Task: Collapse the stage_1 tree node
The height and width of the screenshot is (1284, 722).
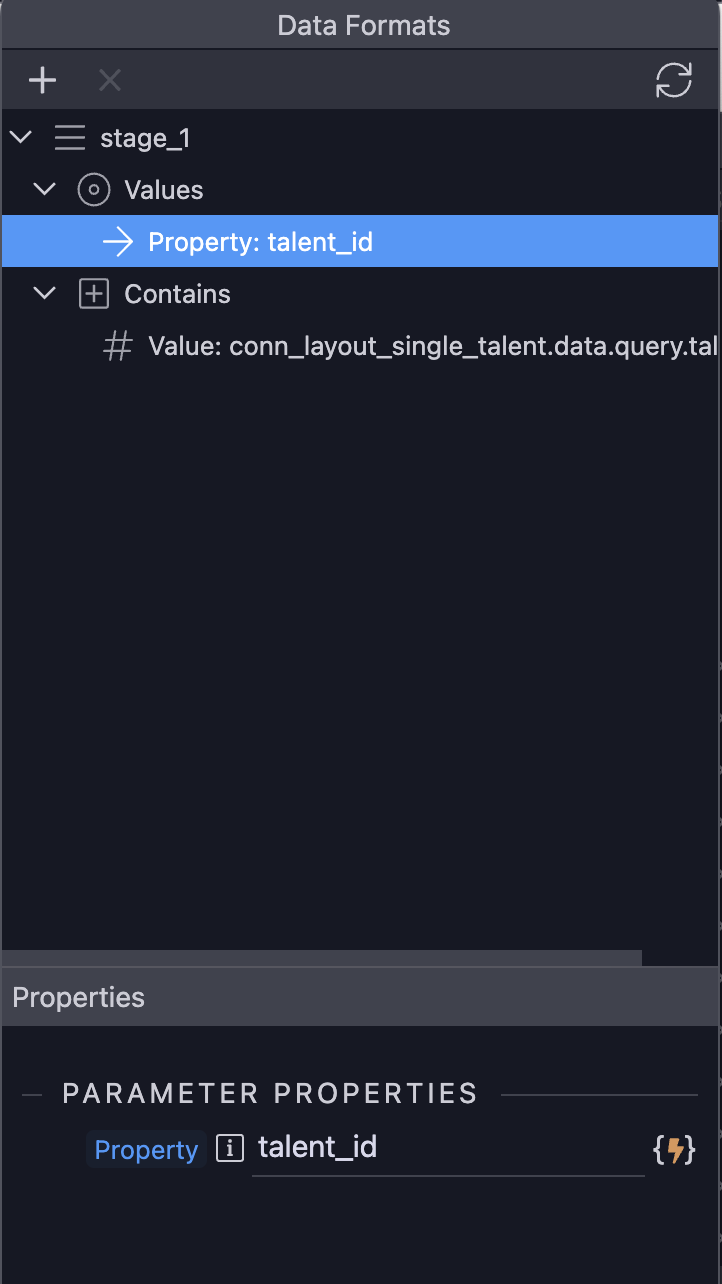Action: pyautogui.click(x=21, y=137)
